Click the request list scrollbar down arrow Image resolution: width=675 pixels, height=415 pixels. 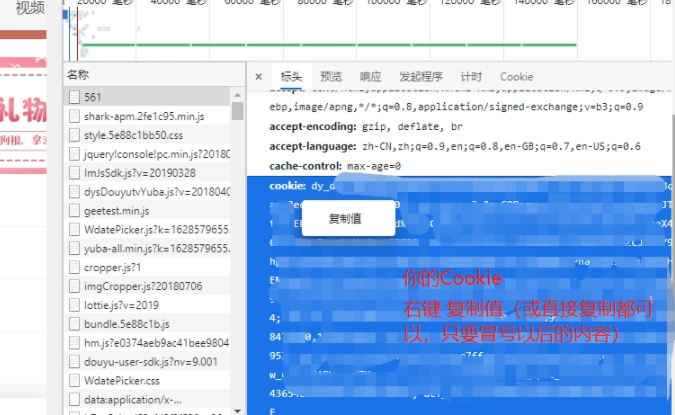point(238,411)
